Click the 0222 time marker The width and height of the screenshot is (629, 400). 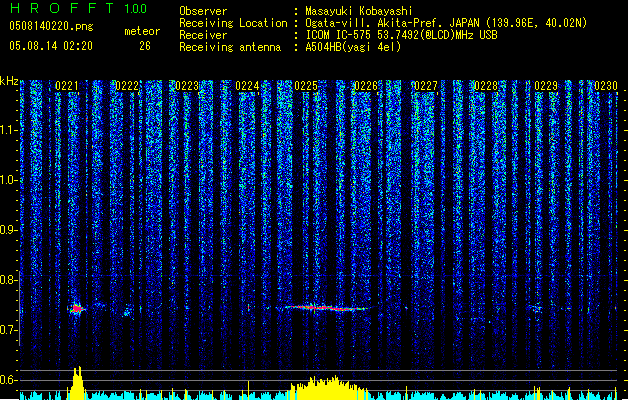pos(127,86)
